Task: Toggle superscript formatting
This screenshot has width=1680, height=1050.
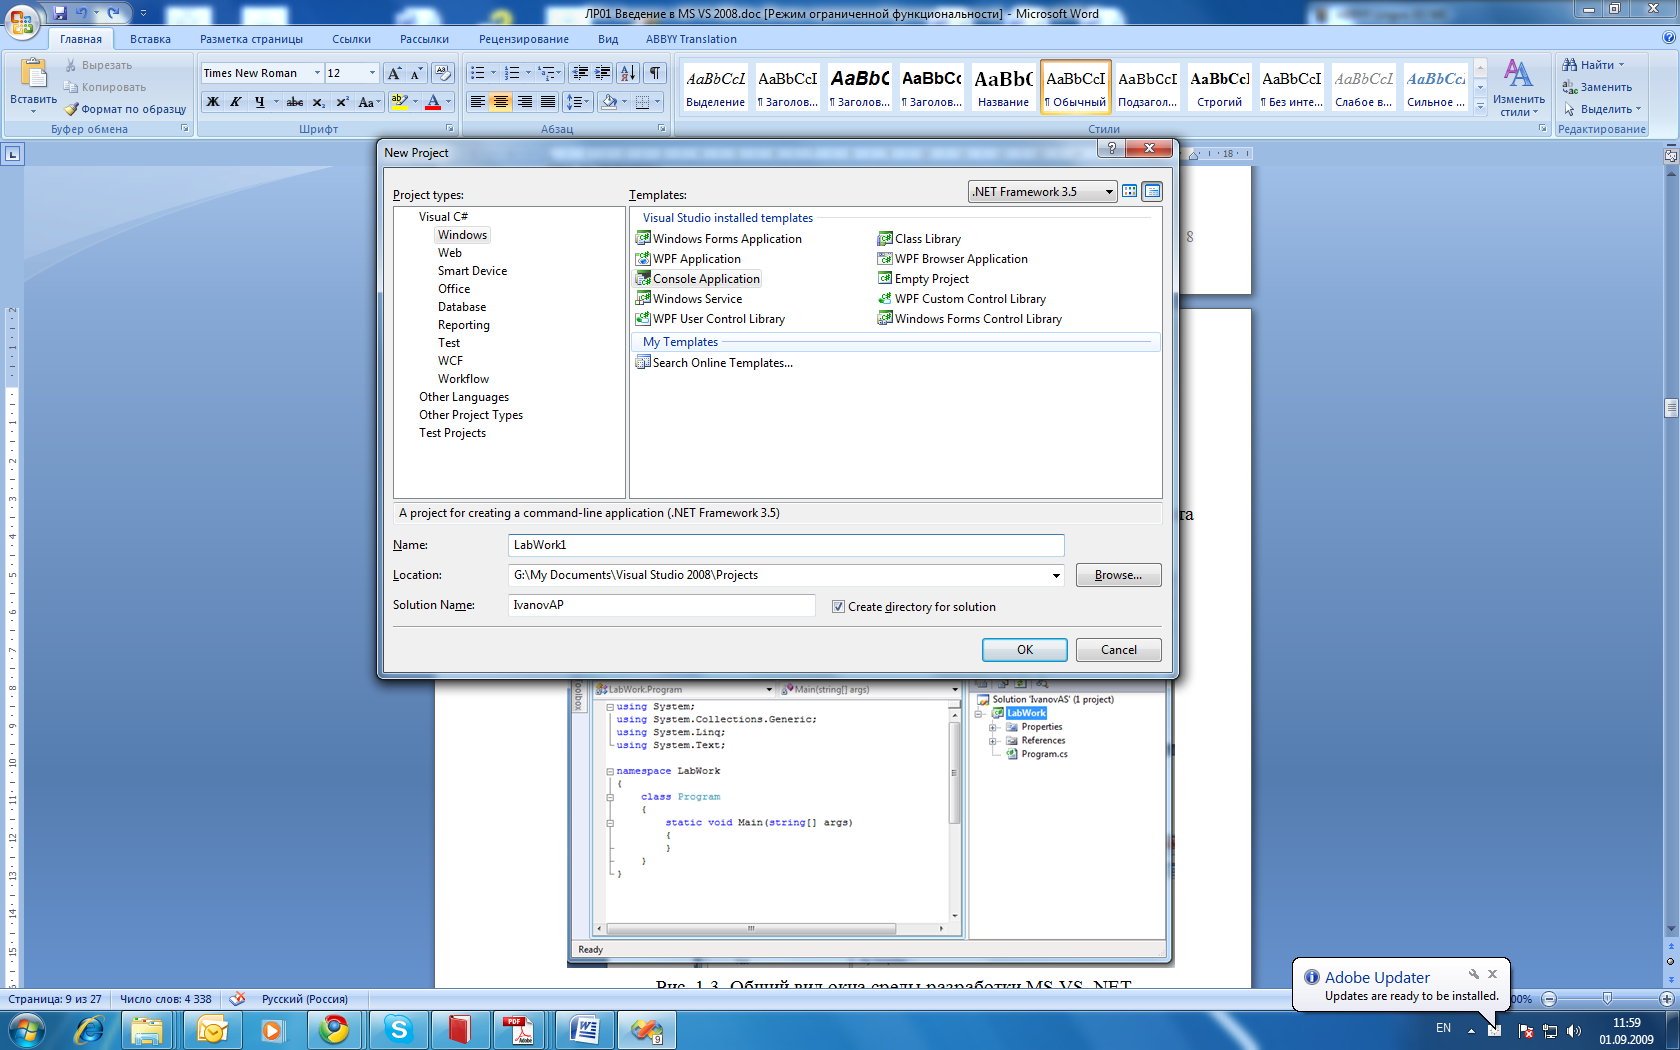Action: [x=342, y=102]
